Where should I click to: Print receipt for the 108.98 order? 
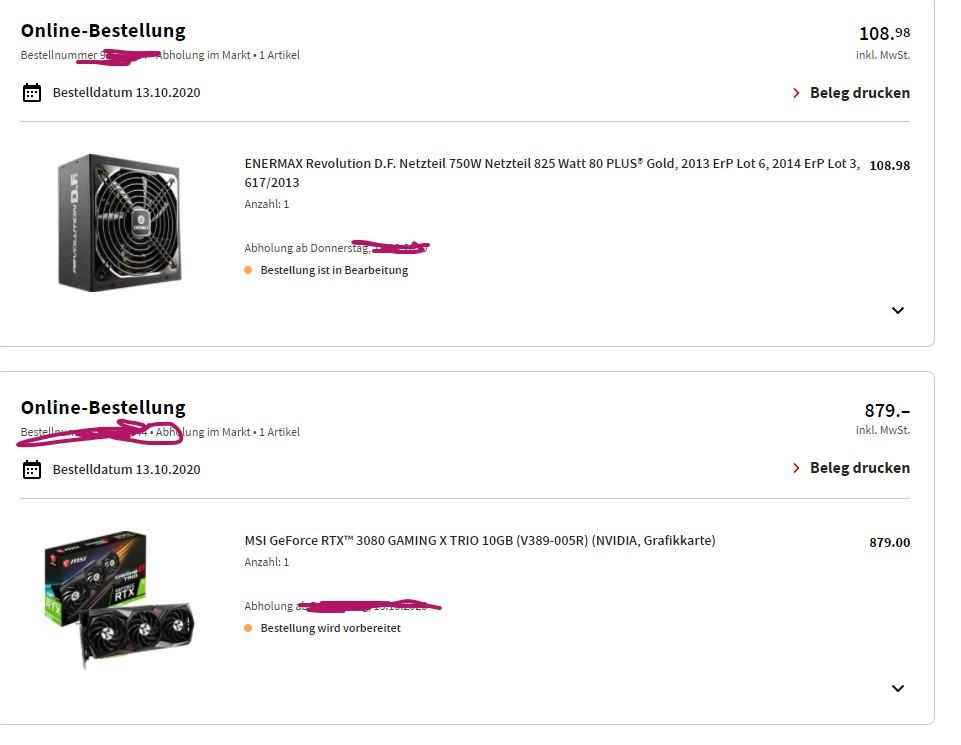point(859,93)
